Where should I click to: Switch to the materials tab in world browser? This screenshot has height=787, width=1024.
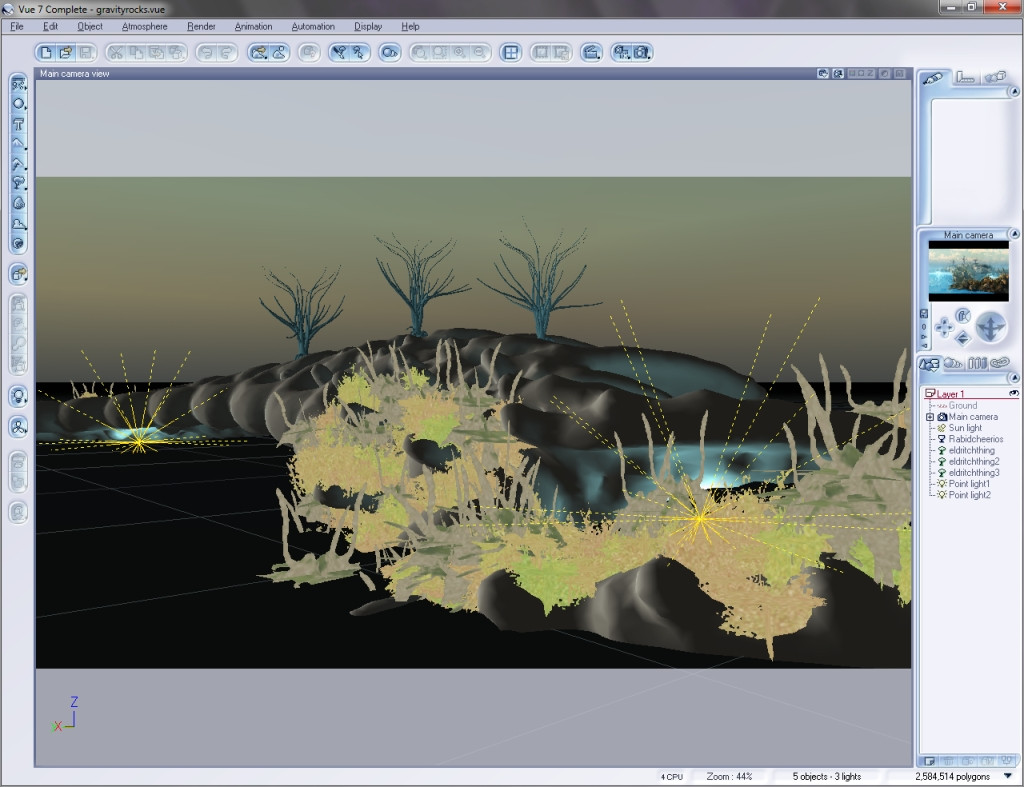pyautogui.click(x=953, y=364)
